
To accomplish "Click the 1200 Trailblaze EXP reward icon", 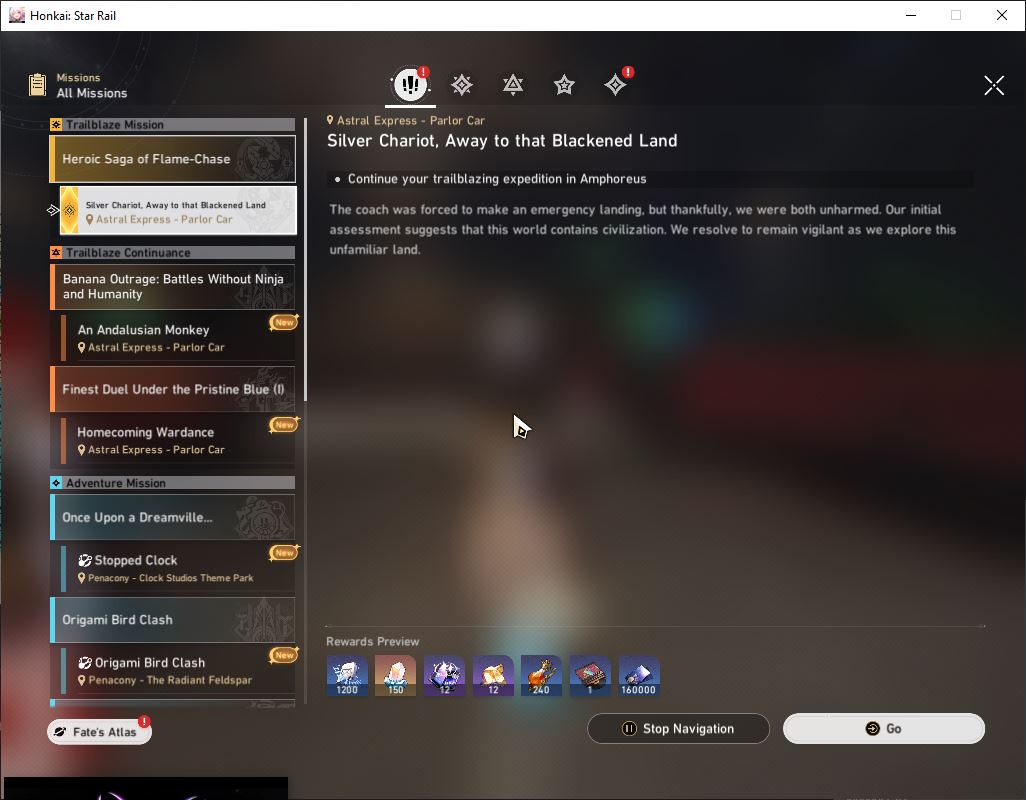I will click(347, 676).
